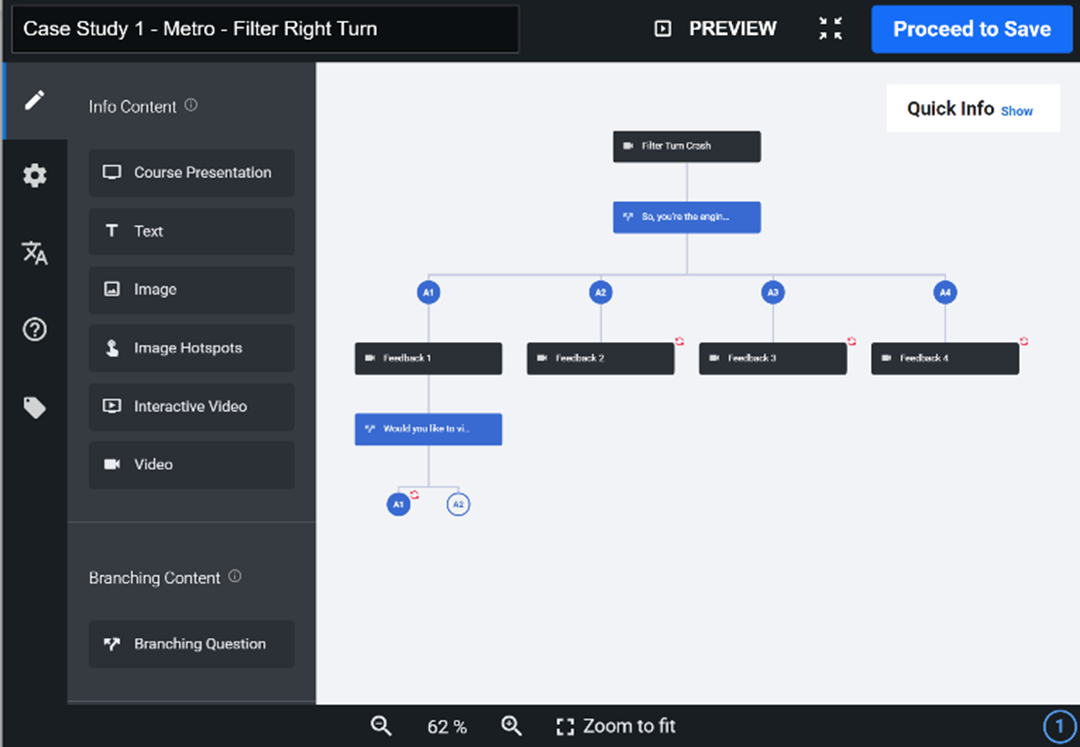The image size is (1080, 747).
Task: Select Interactive Video content type
Action: [191, 407]
